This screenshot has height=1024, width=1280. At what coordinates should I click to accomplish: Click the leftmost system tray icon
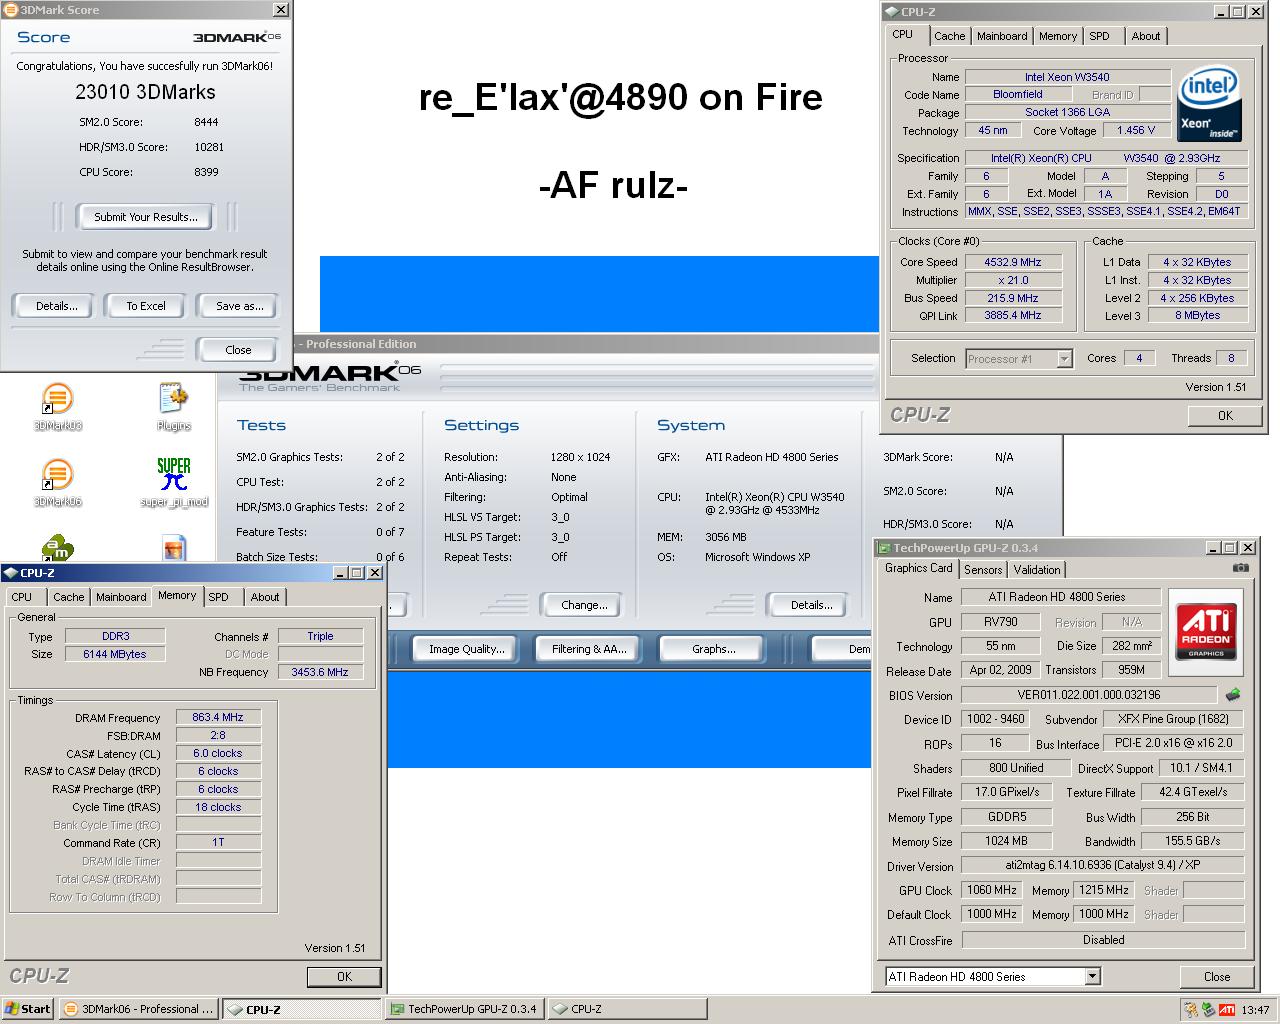pyautogui.click(x=1191, y=1009)
